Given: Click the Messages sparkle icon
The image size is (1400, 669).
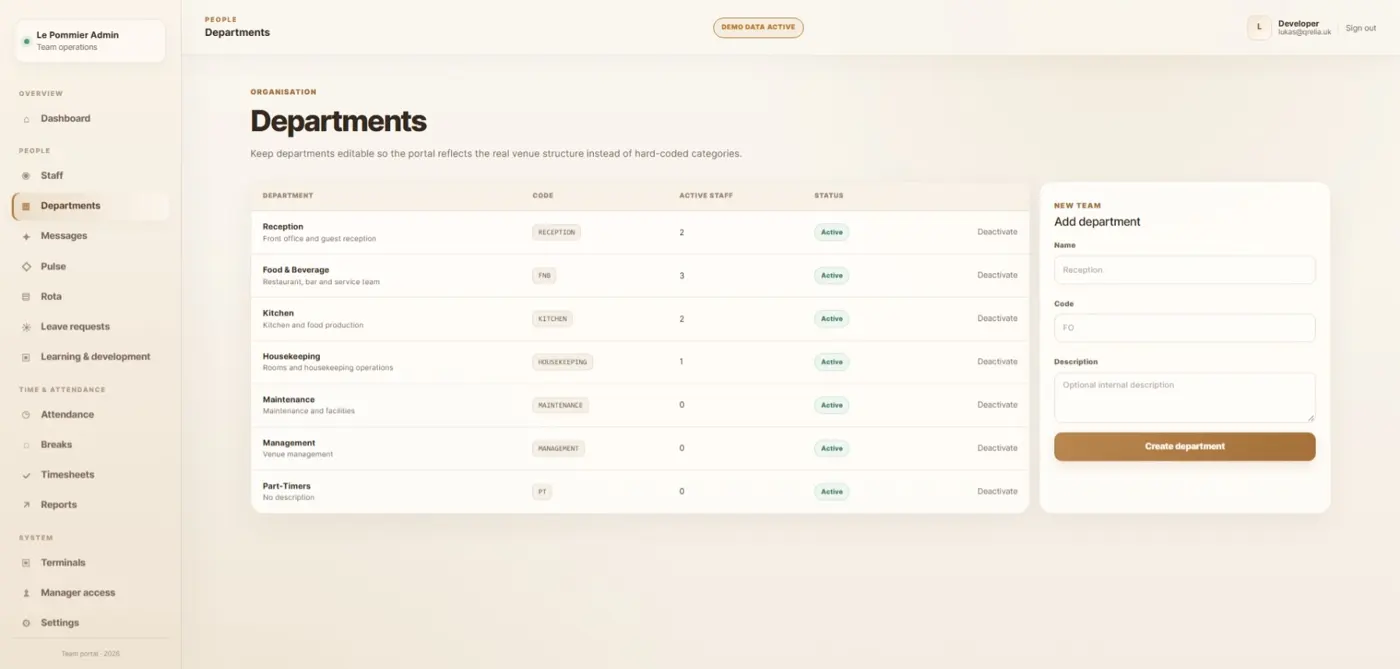Looking at the screenshot, I should click(26, 236).
